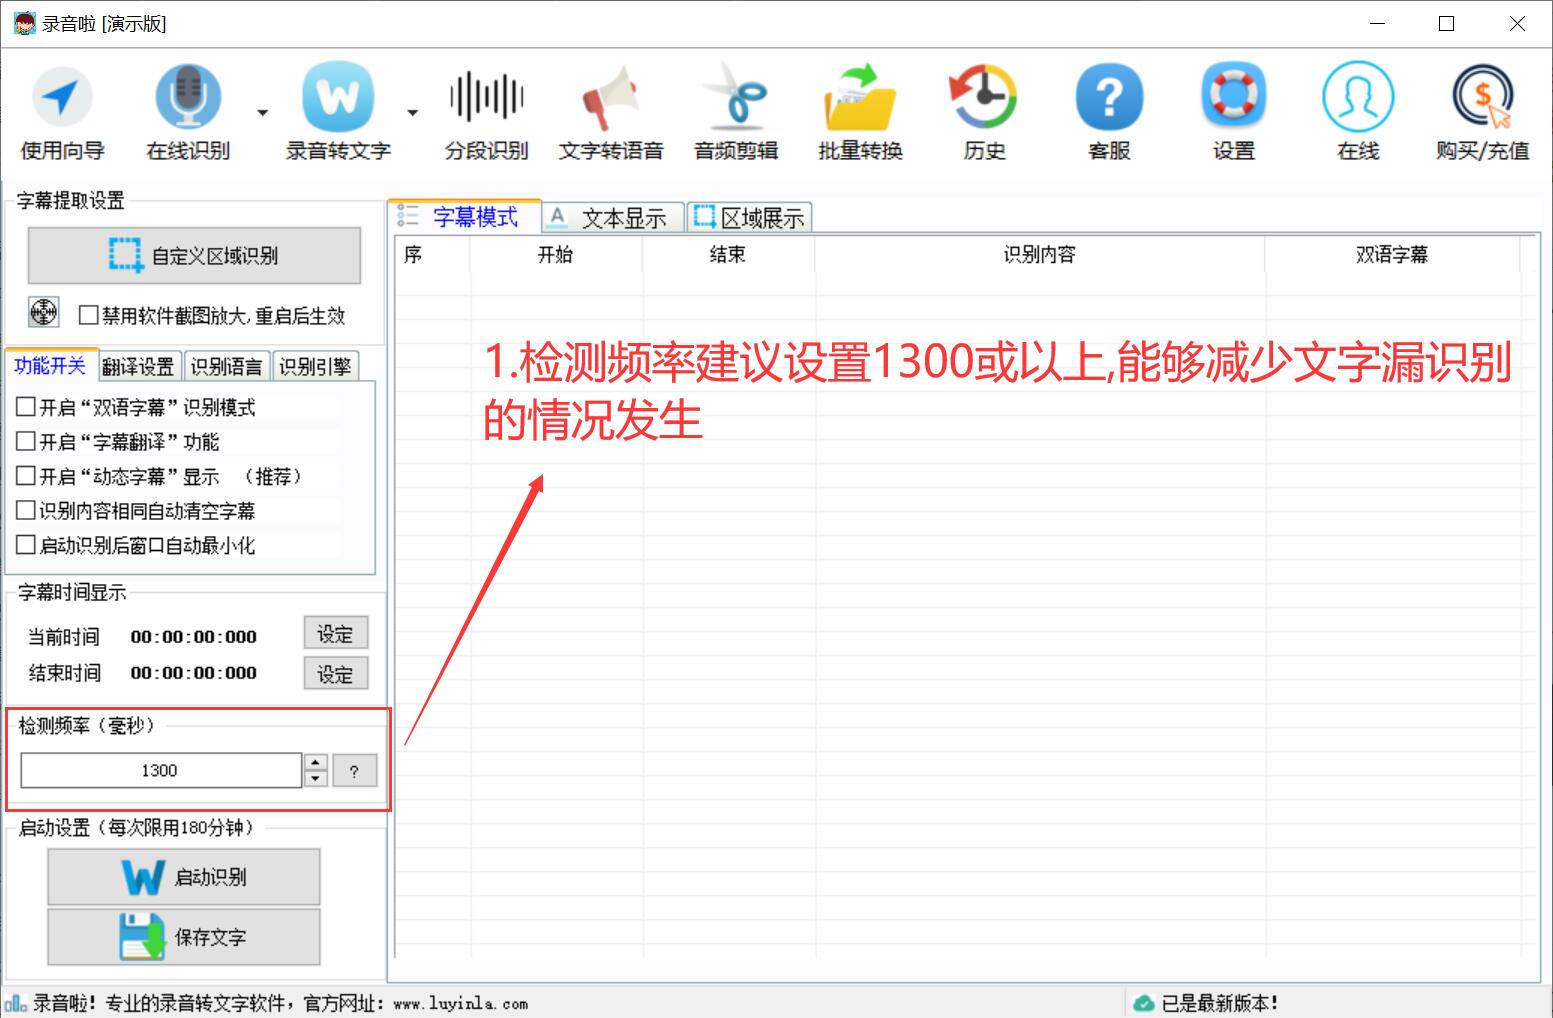Open the 使用向导 usage guide

62,112
